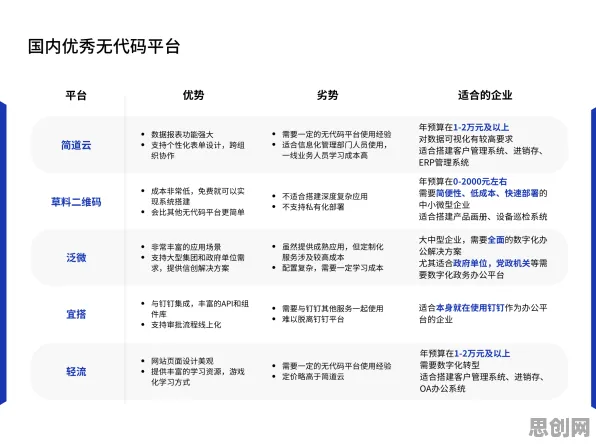Click ERP管理系统 text

click(444, 163)
